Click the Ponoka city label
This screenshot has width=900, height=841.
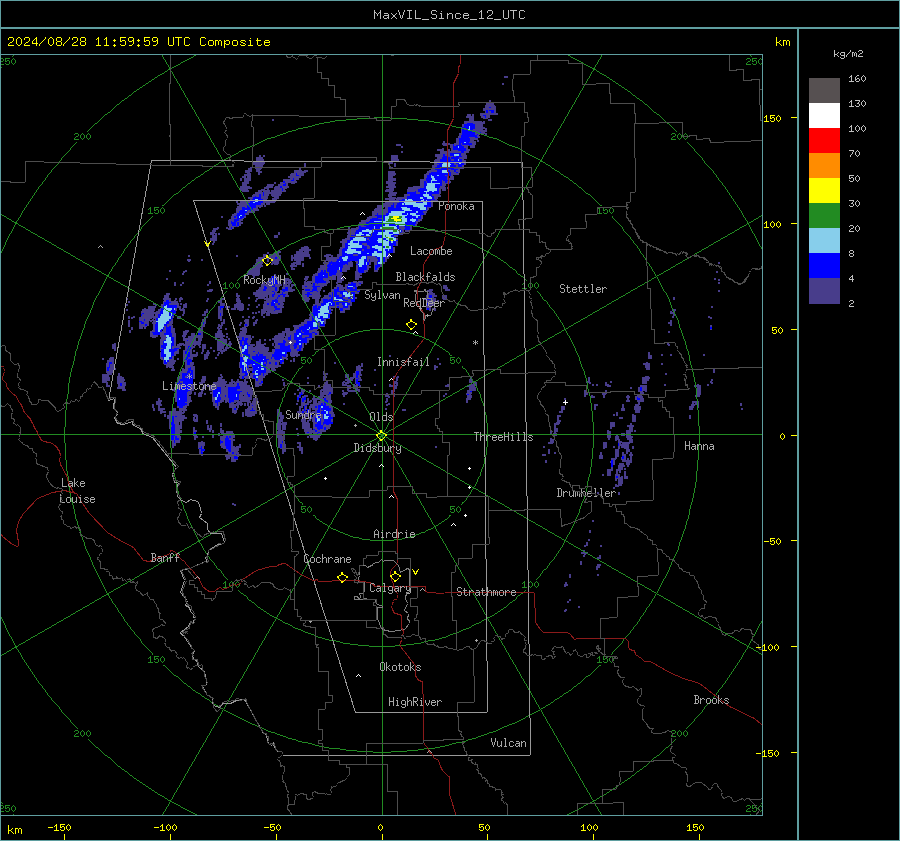coord(456,206)
